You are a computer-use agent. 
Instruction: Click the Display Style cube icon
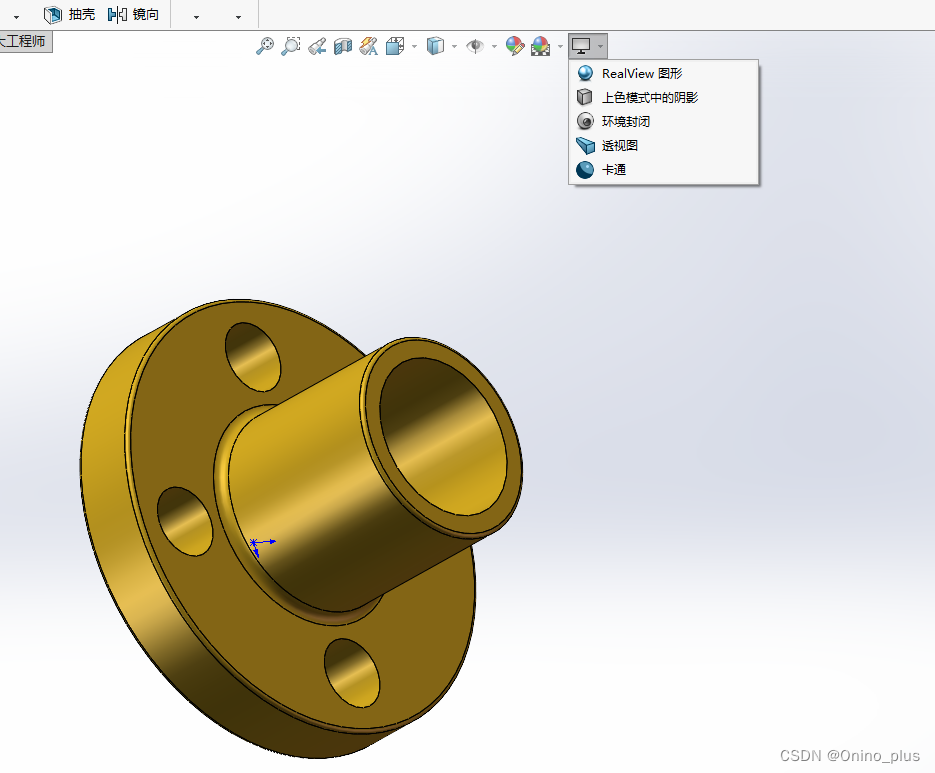tap(437, 45)
